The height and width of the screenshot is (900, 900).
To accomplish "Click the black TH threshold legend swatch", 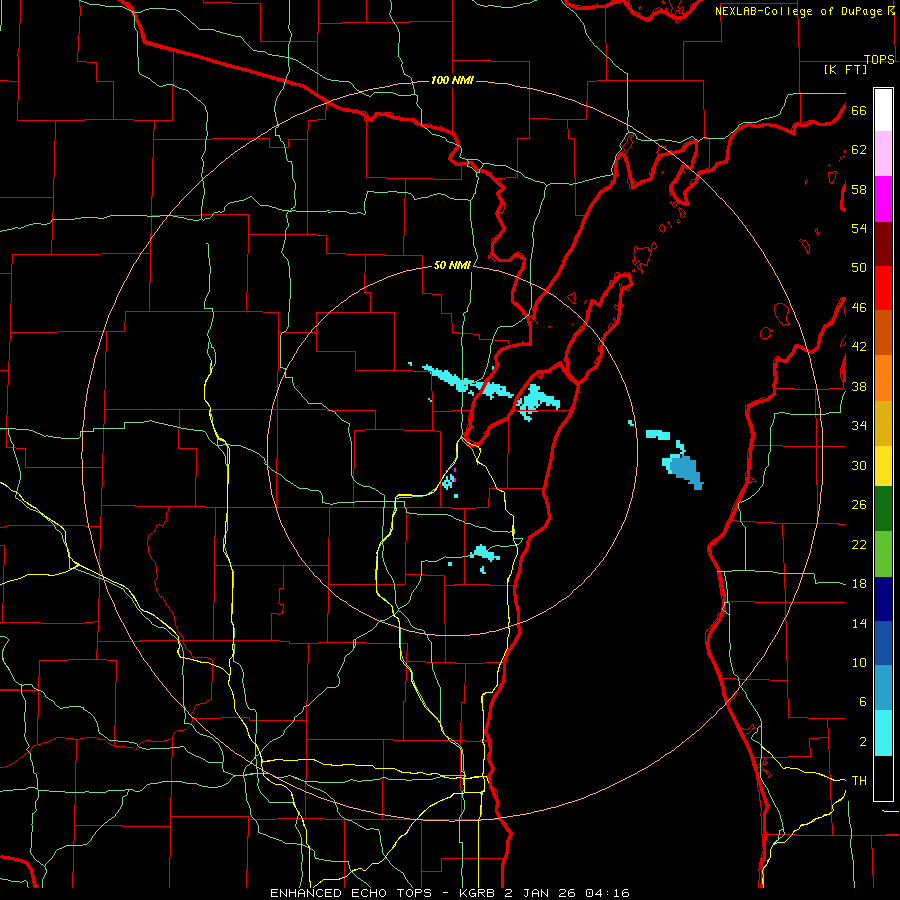I will pyautogui.click(x=883, y=778).
